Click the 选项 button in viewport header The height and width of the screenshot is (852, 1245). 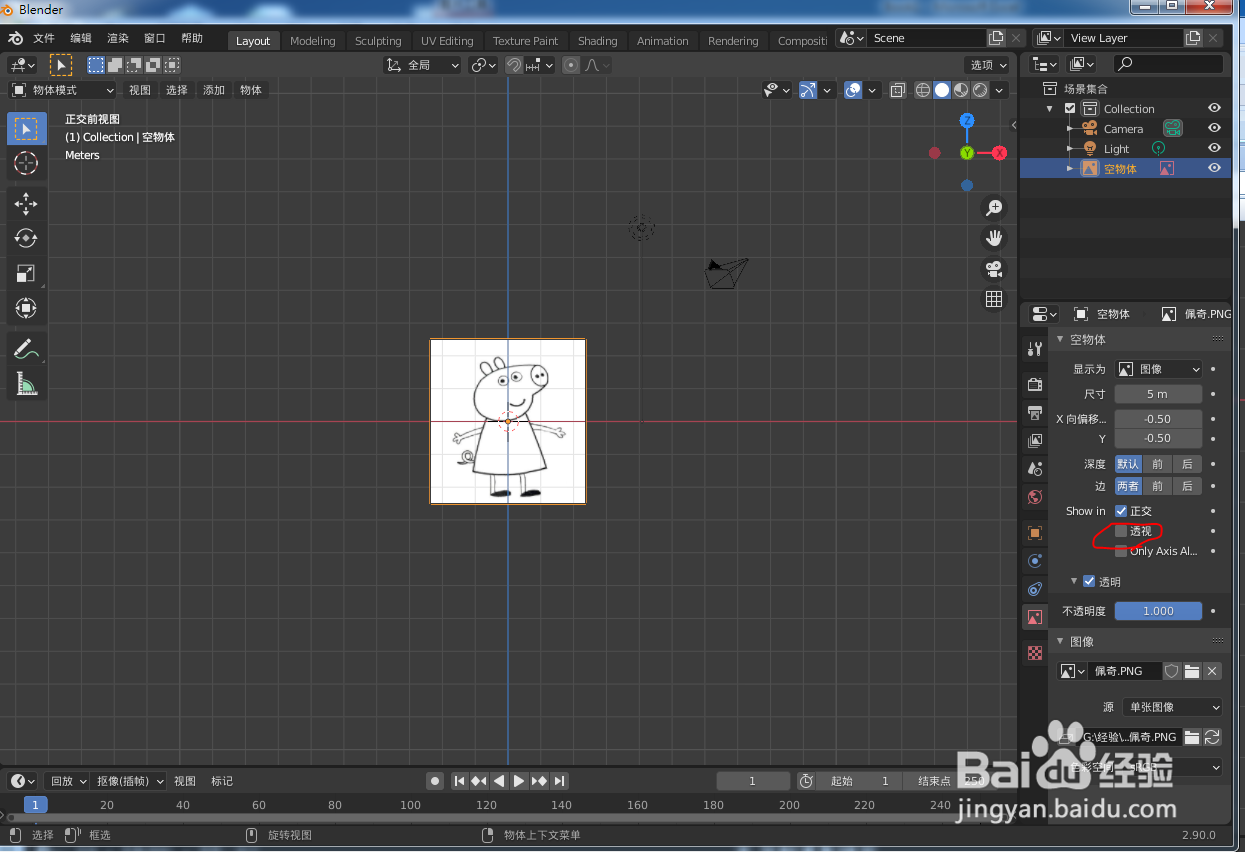[985, 63]
